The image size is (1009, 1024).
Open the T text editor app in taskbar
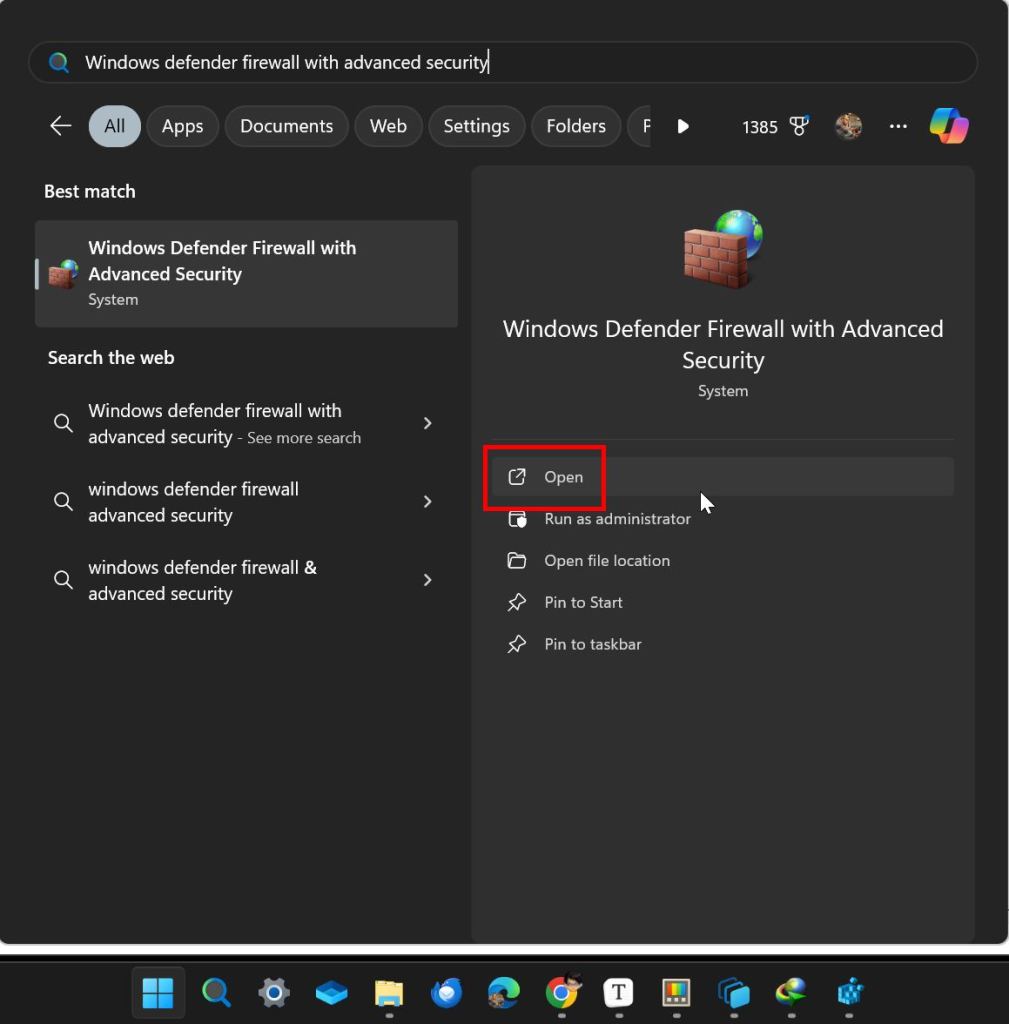[x=618, y=993]
